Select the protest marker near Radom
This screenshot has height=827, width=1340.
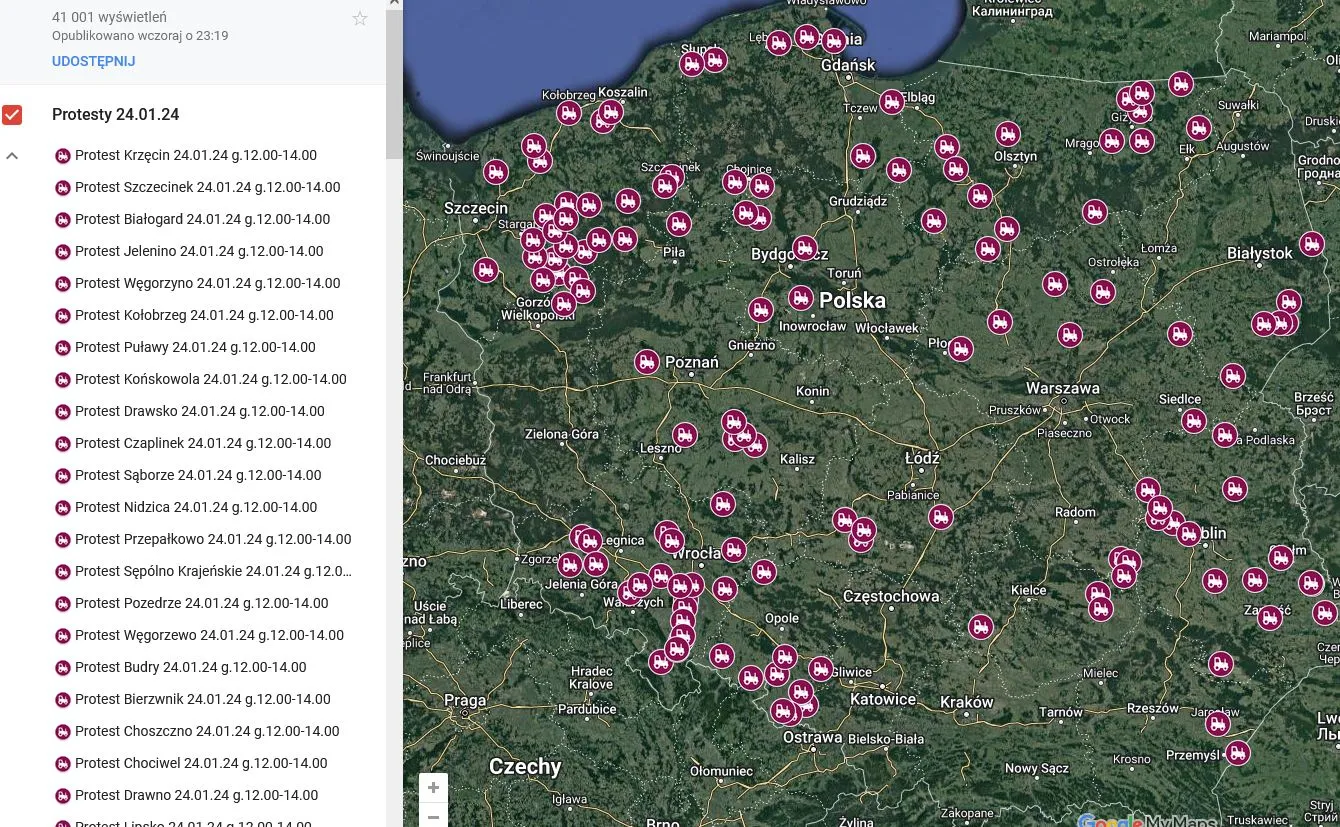pyautogui.click(x=1147, y=489)
